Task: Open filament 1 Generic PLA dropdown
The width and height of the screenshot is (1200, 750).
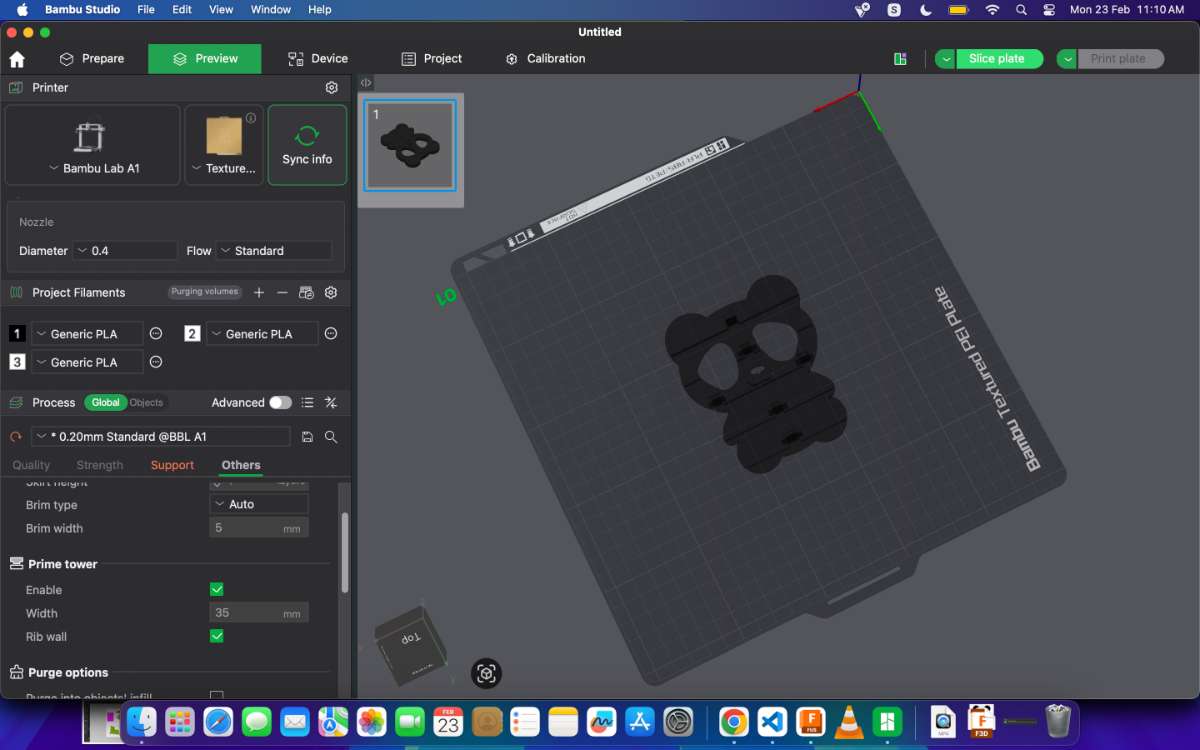Action: pyautogui.click(x=87, y=334)
